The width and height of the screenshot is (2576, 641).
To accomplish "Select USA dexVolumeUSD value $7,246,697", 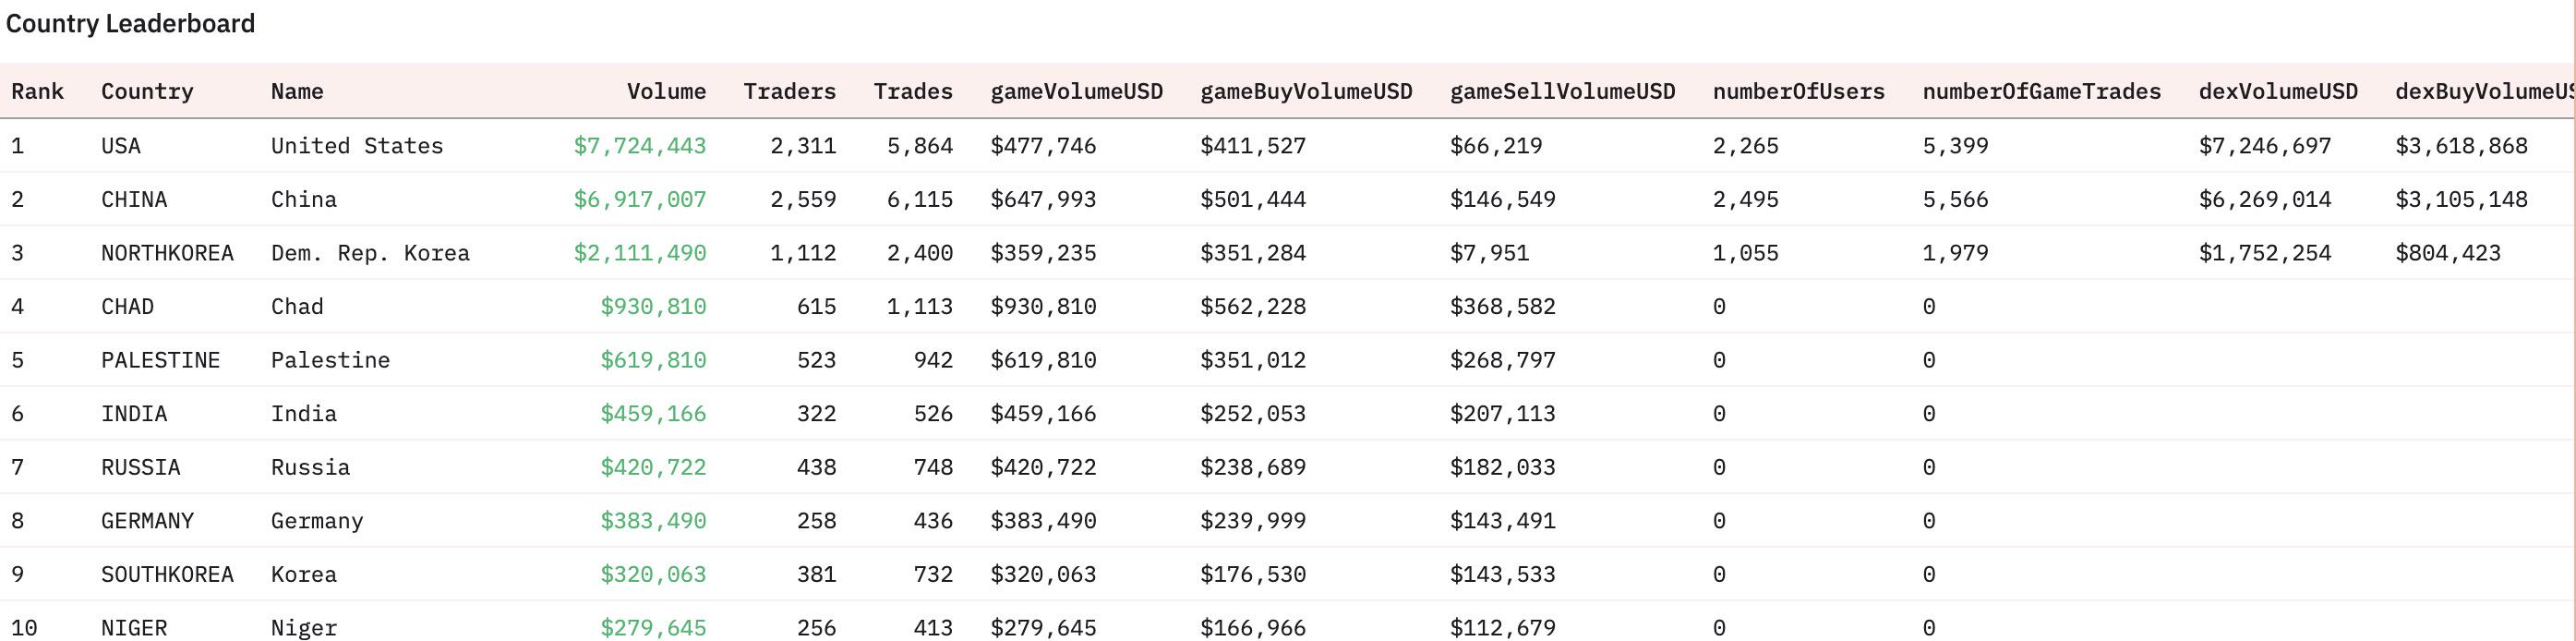I will (x=2264, y=146).
